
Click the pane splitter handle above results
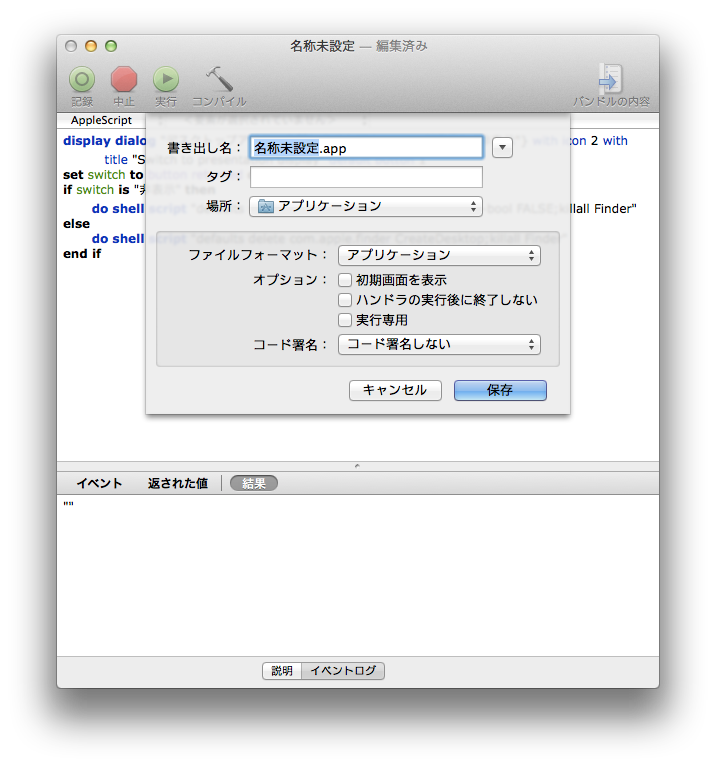click(357, 466)
